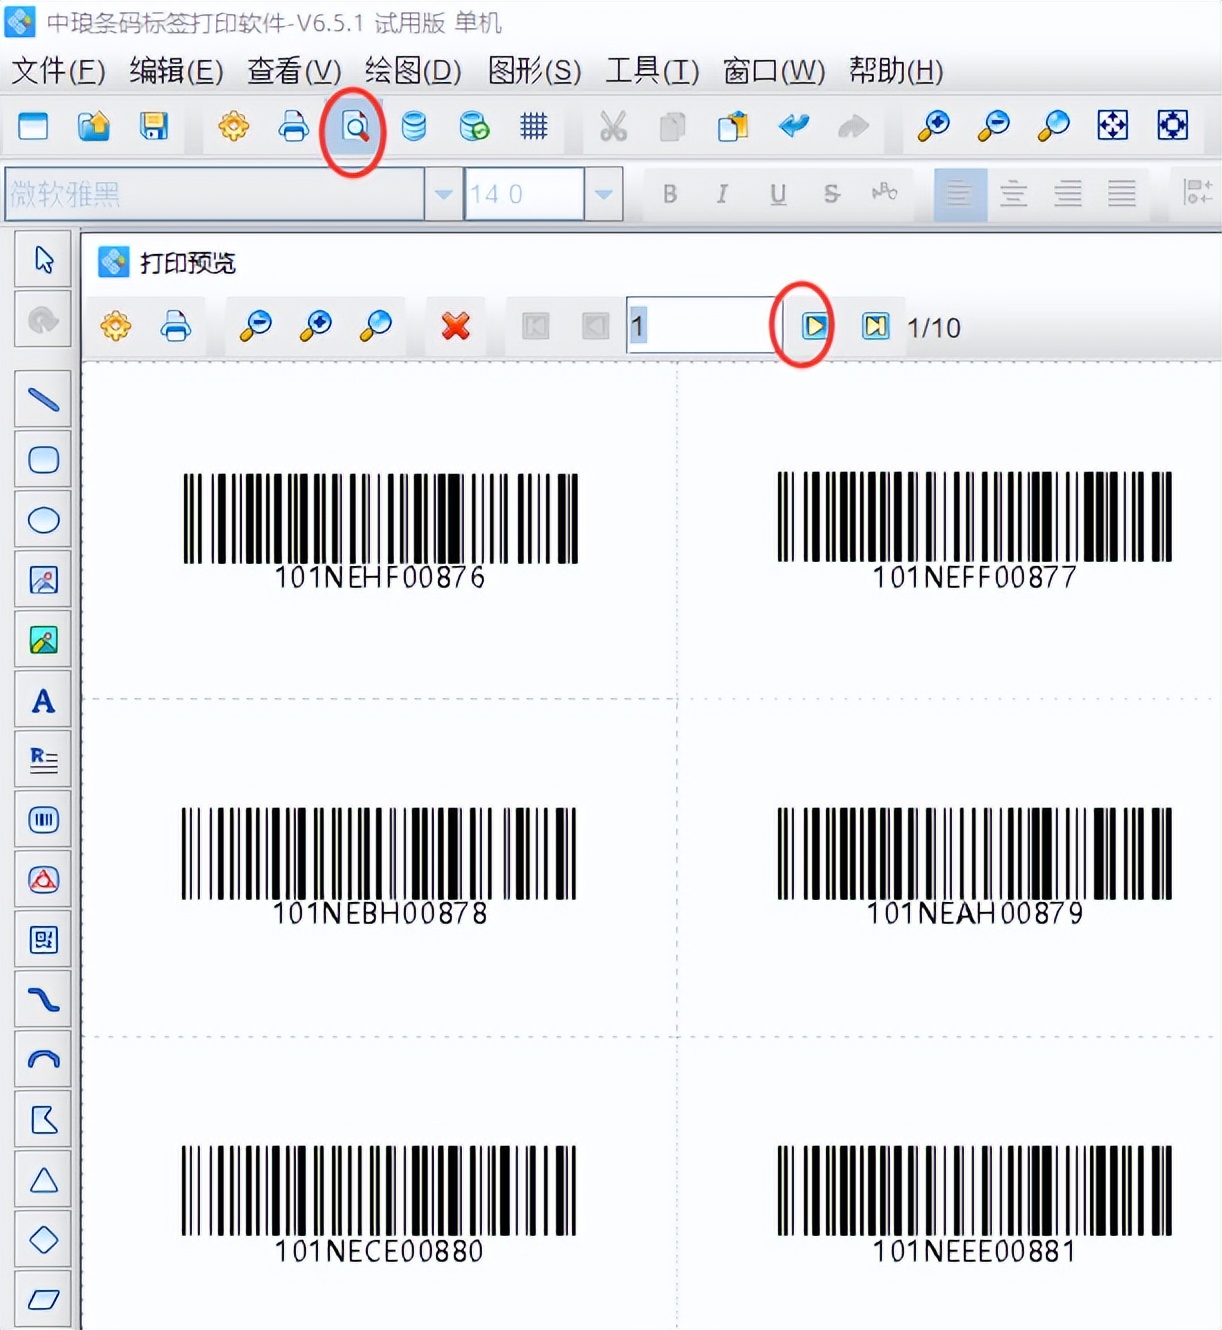1222x1330 pixels.
Task: Open print preview settings gear icon
Action: point(116,326)
